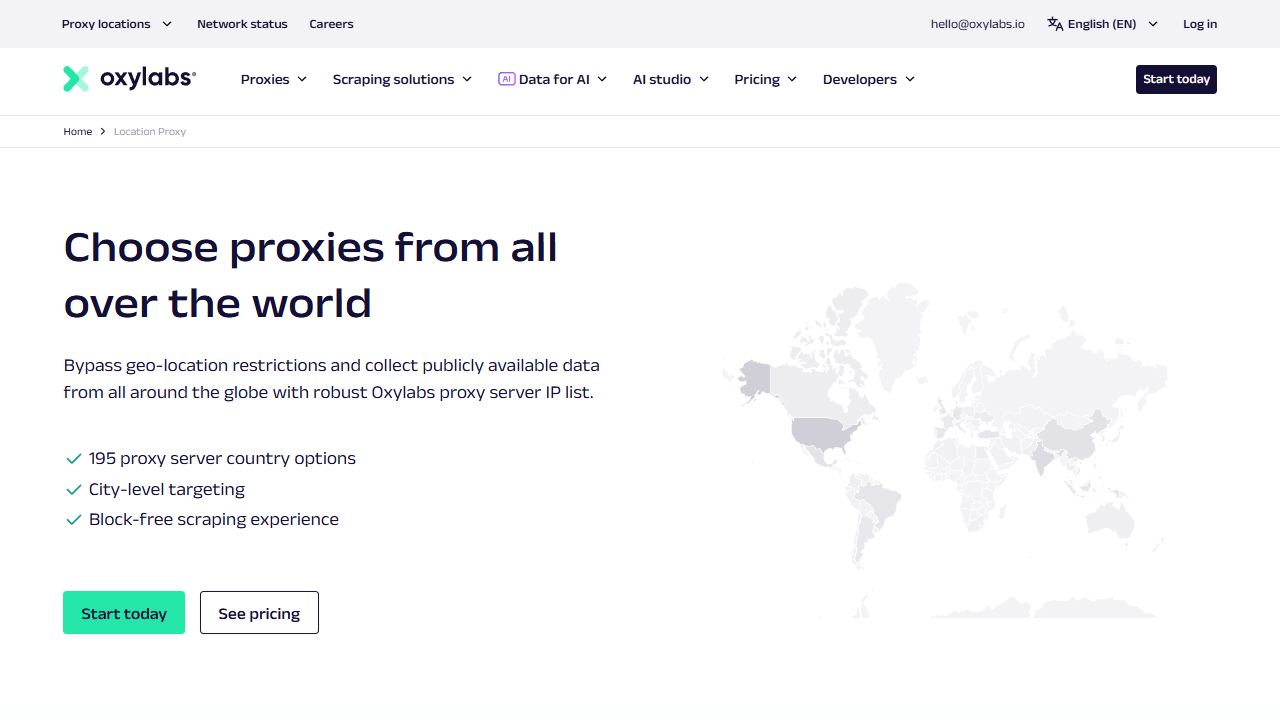Image resolution: width=1280 pixels, height=720 pixels.
Task: Open the Developers menu
Action: pyautogui.click(x=868, y=79)
